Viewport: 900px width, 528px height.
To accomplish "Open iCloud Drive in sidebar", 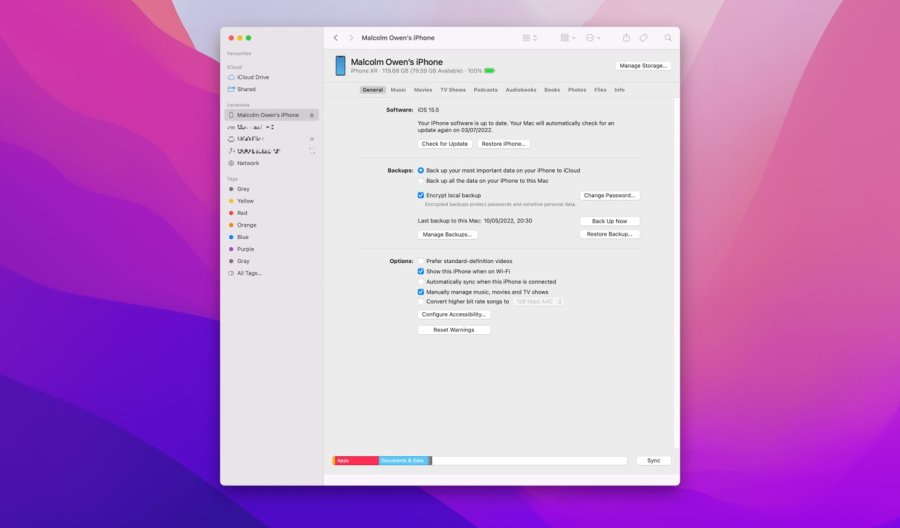I will click(253, 77).
